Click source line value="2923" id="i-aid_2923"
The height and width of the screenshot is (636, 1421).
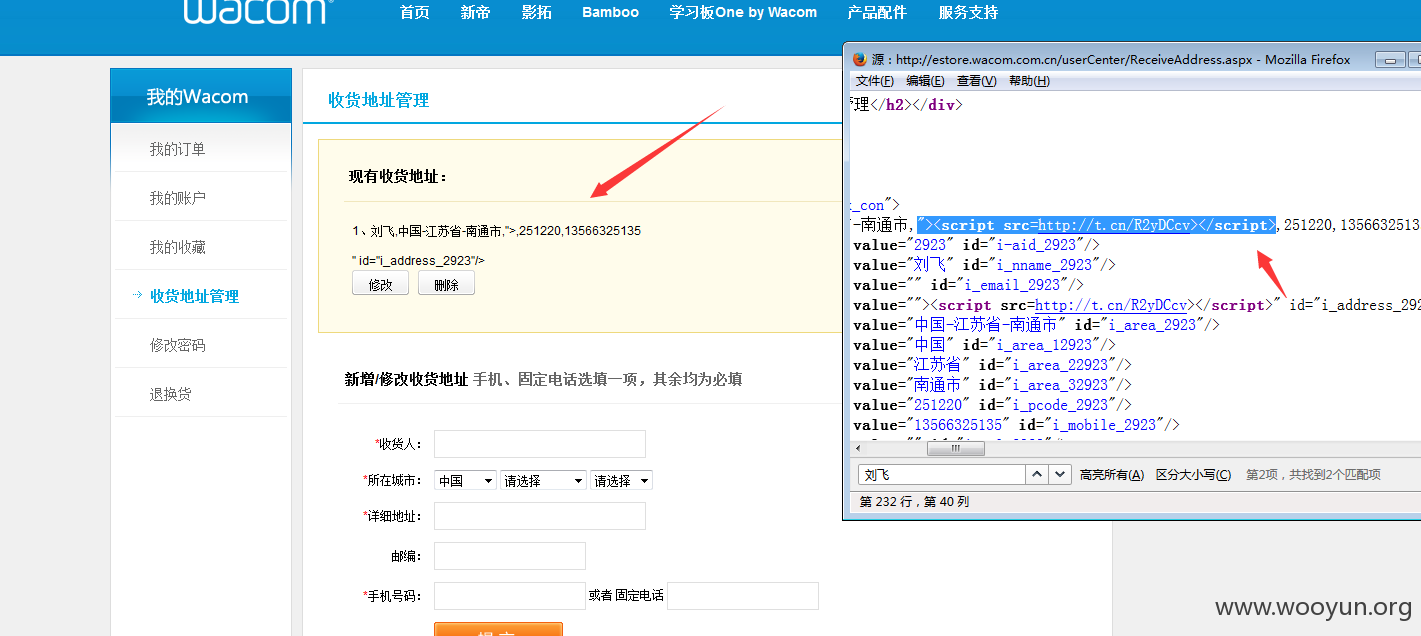pos(977,245)
